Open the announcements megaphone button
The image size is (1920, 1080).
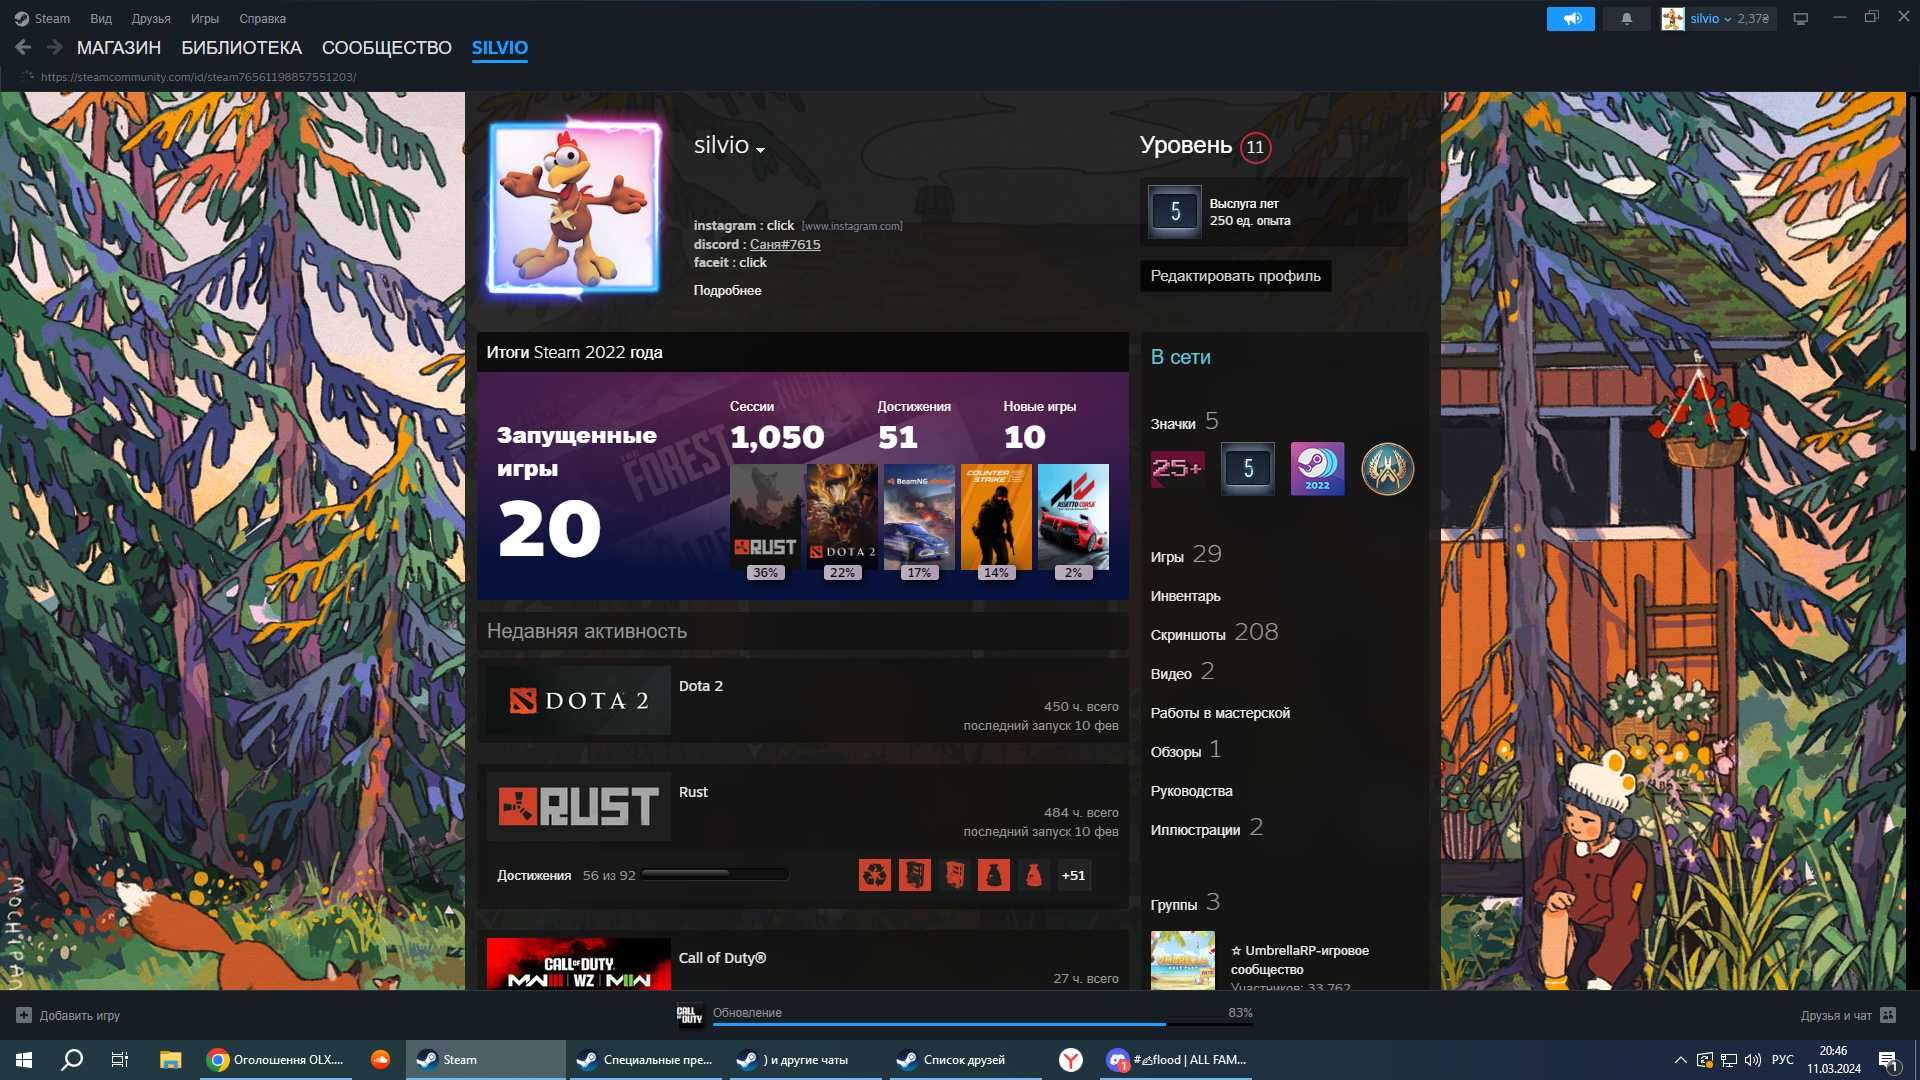(x=1571, y=18)
